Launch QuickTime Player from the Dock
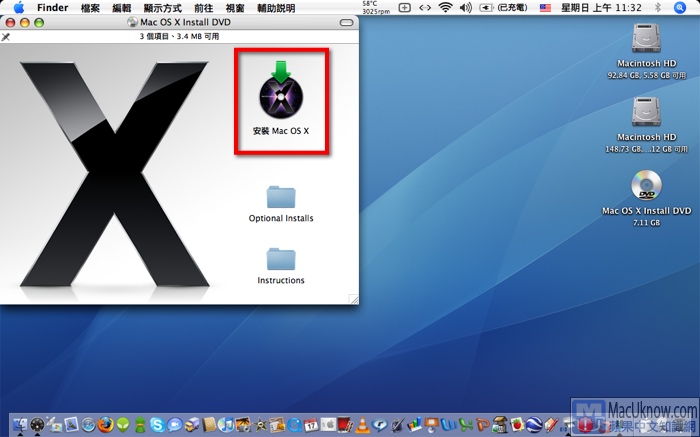This screenshot has width=700, height=437. (x=294, y=425)
